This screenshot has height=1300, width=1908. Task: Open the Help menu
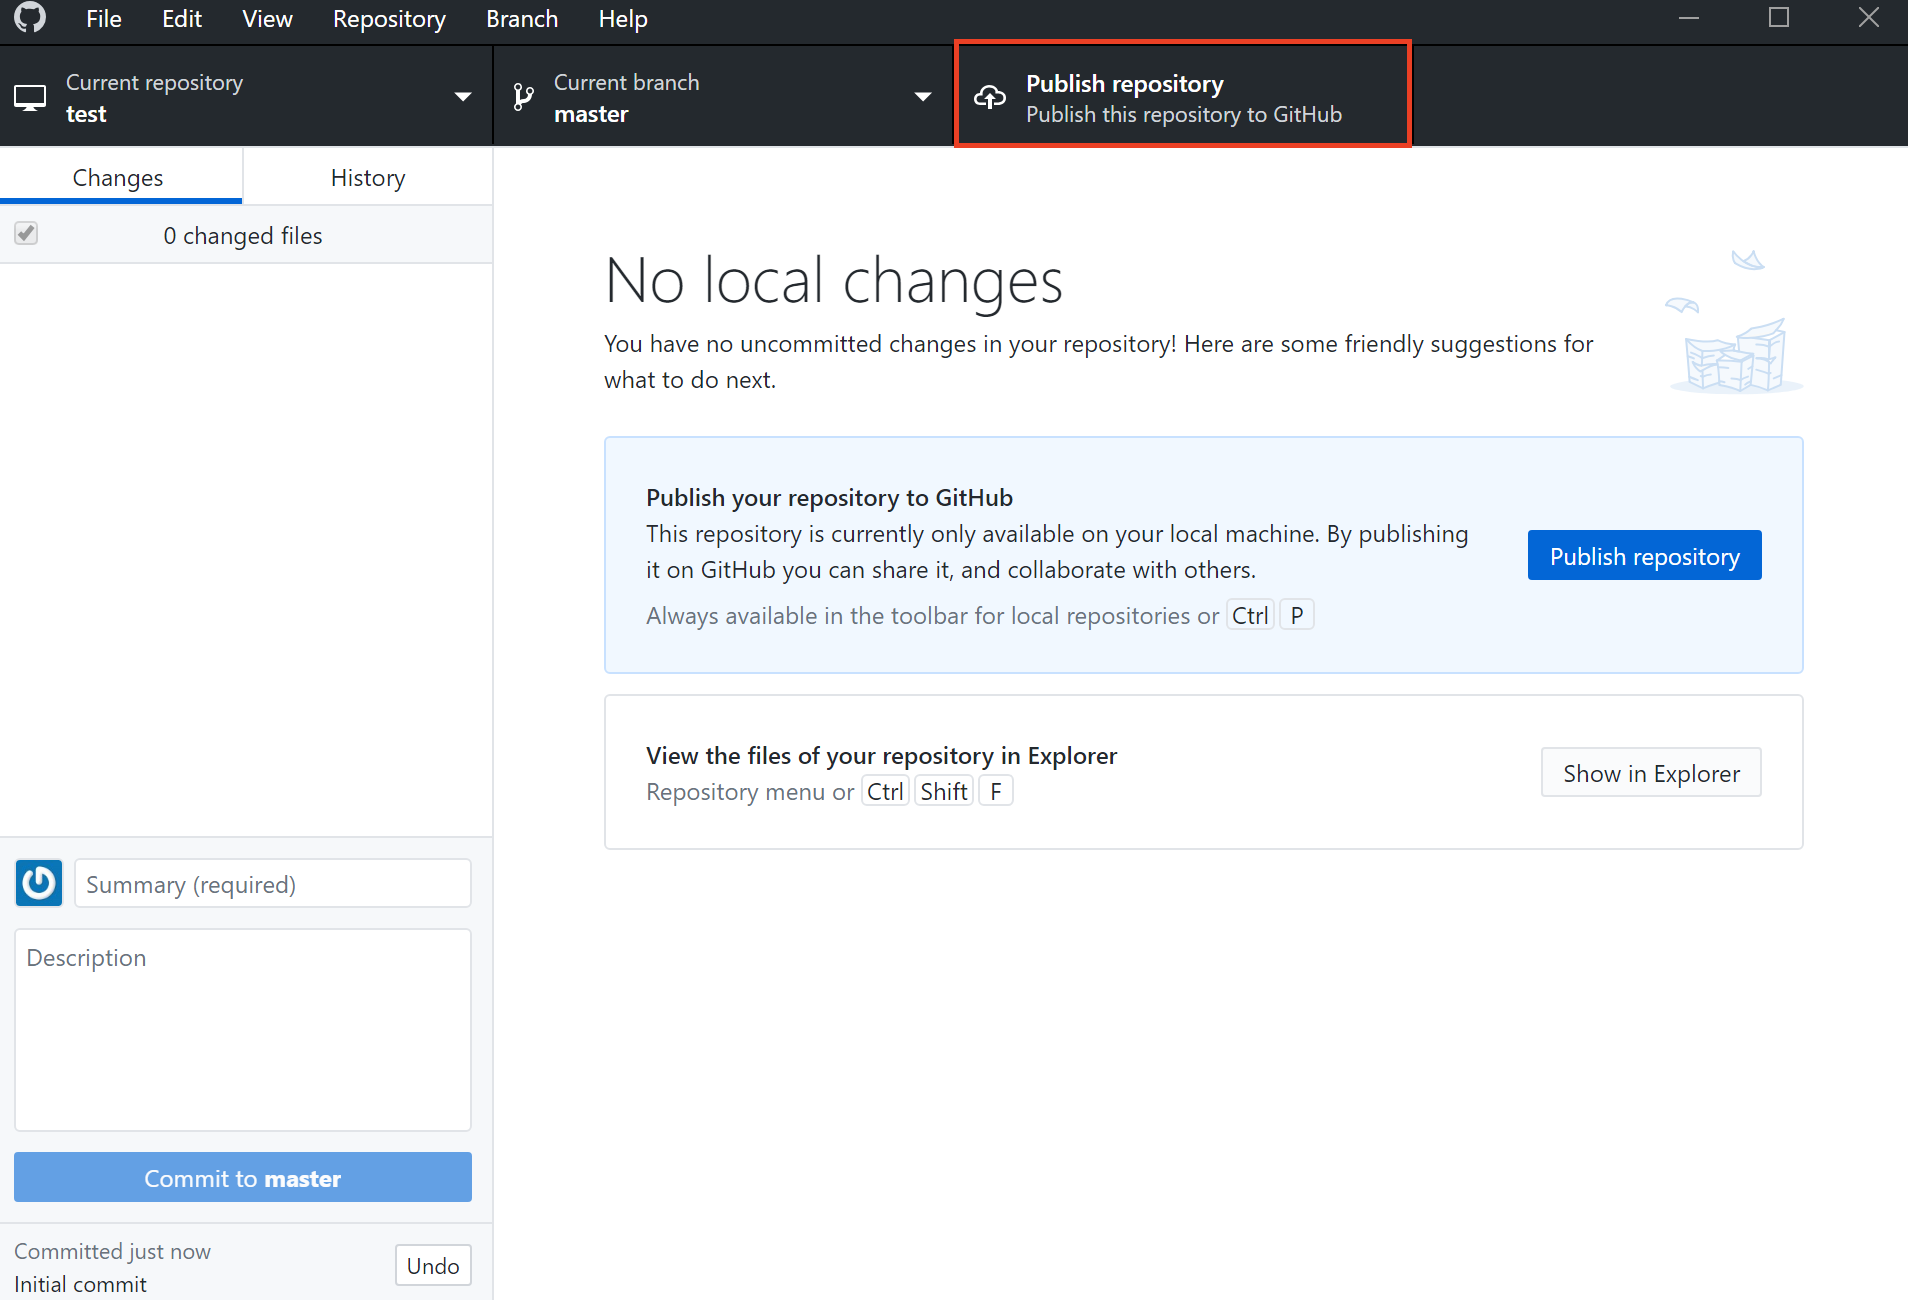[x=623, y=19]
